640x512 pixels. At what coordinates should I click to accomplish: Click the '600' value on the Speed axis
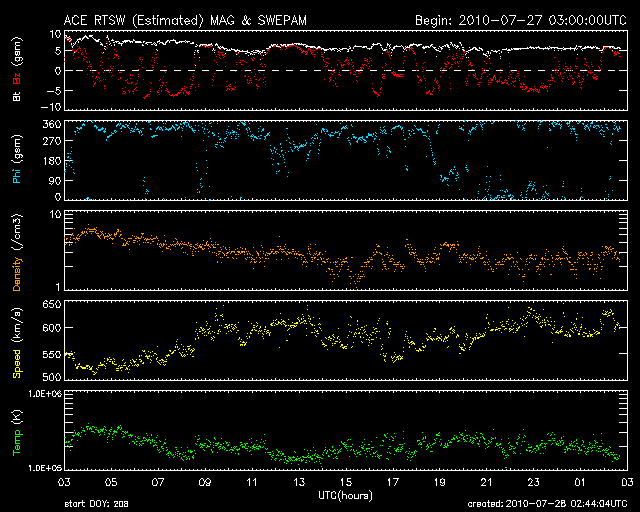tap(52, 328)
